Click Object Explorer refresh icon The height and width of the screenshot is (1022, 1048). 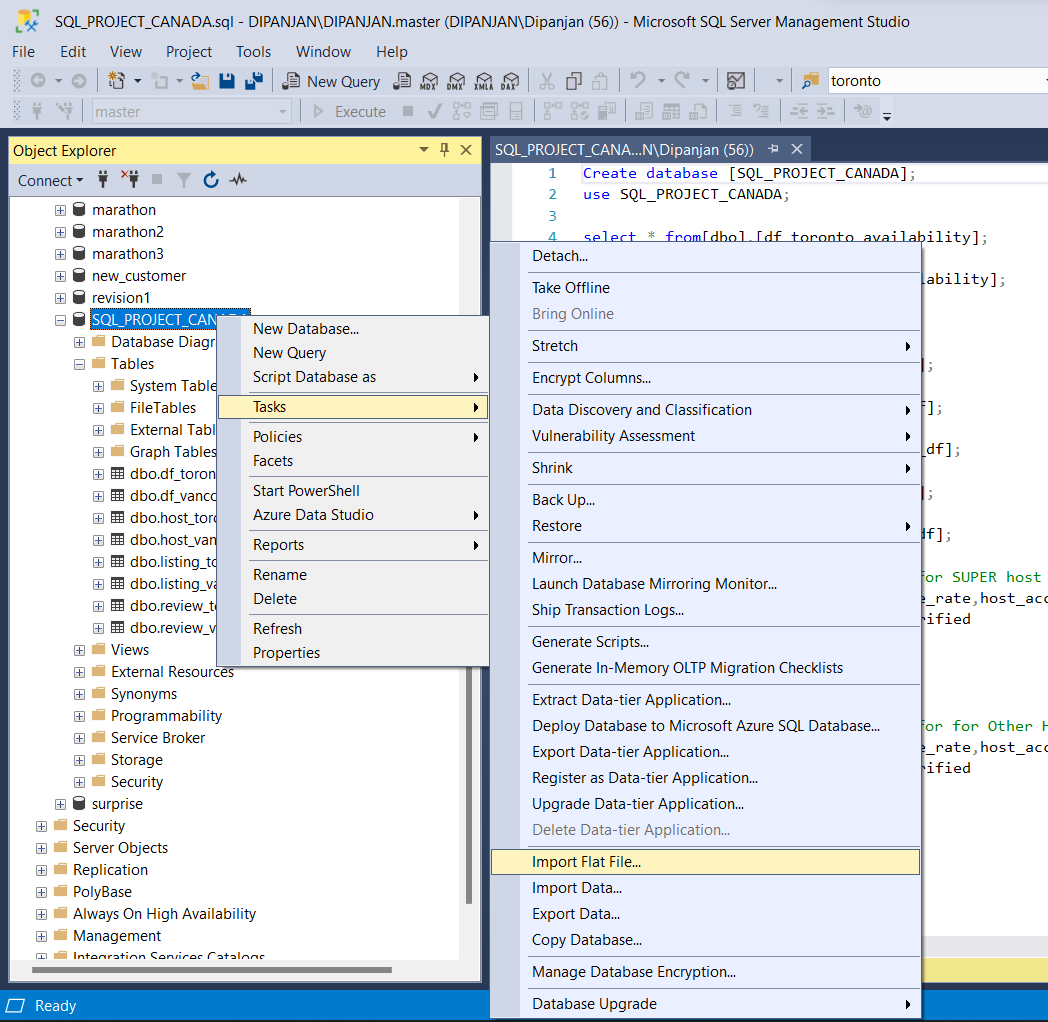point(211,179)
